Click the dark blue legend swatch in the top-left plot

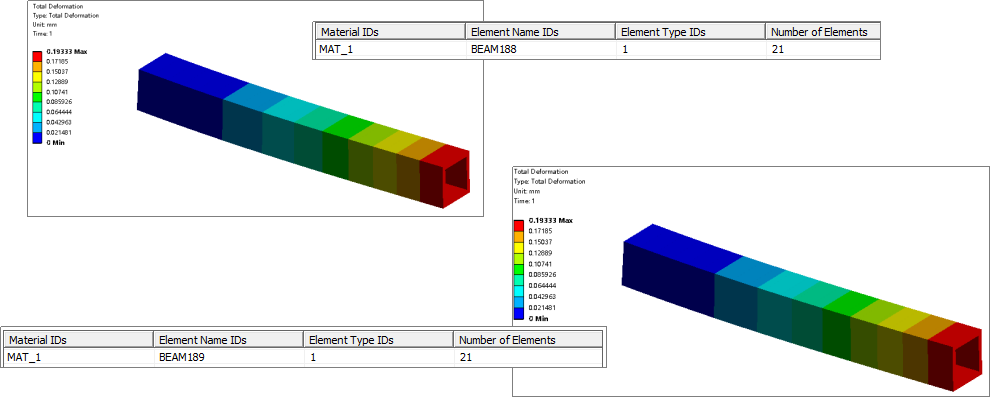(37, 138)
